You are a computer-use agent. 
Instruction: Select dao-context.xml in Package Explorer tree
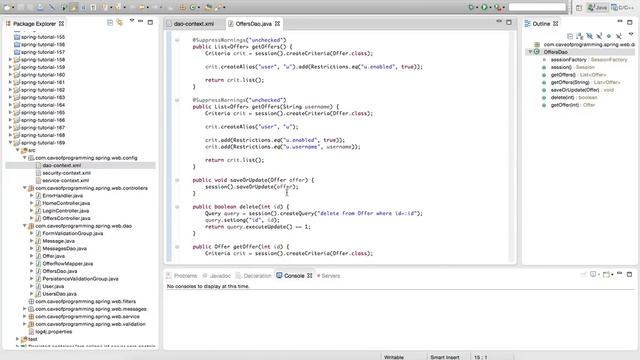tap(62, 165)
